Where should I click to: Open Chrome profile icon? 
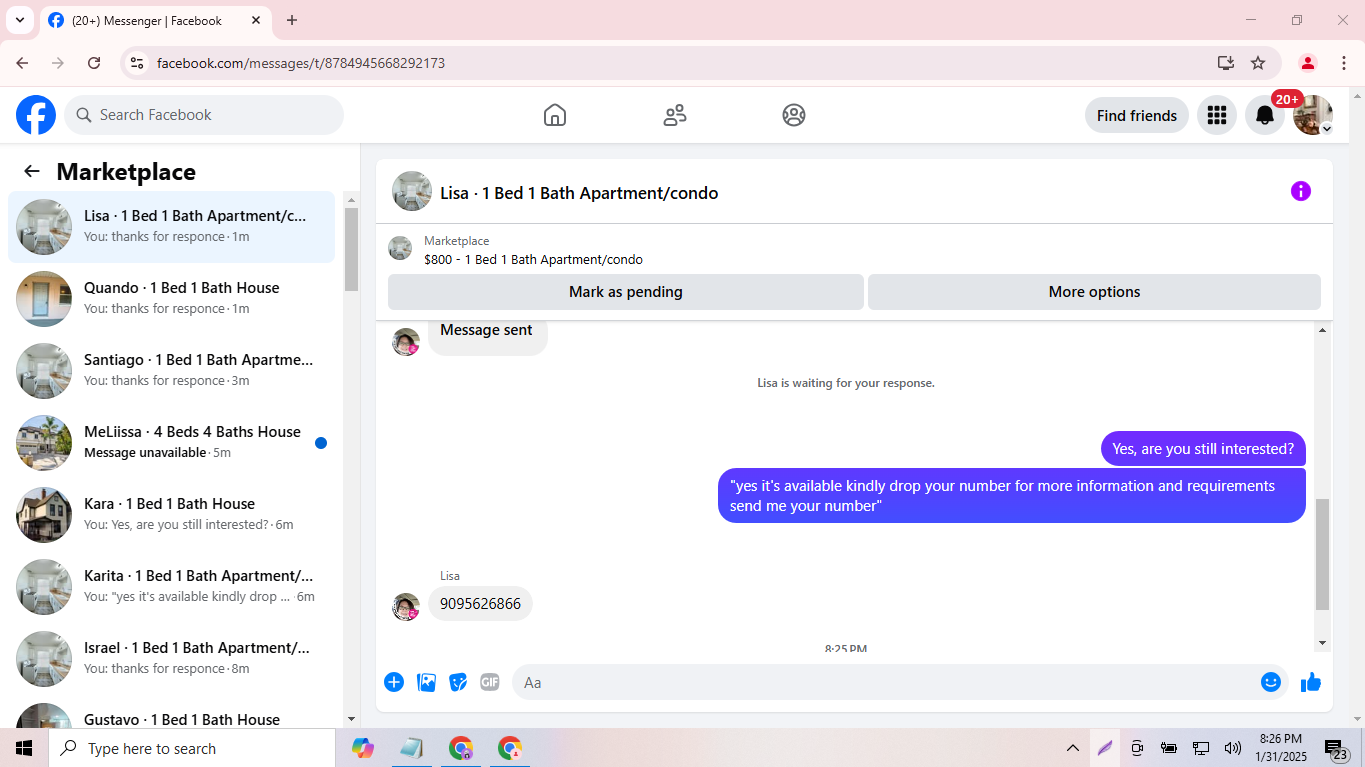[x=1307, y=63]
